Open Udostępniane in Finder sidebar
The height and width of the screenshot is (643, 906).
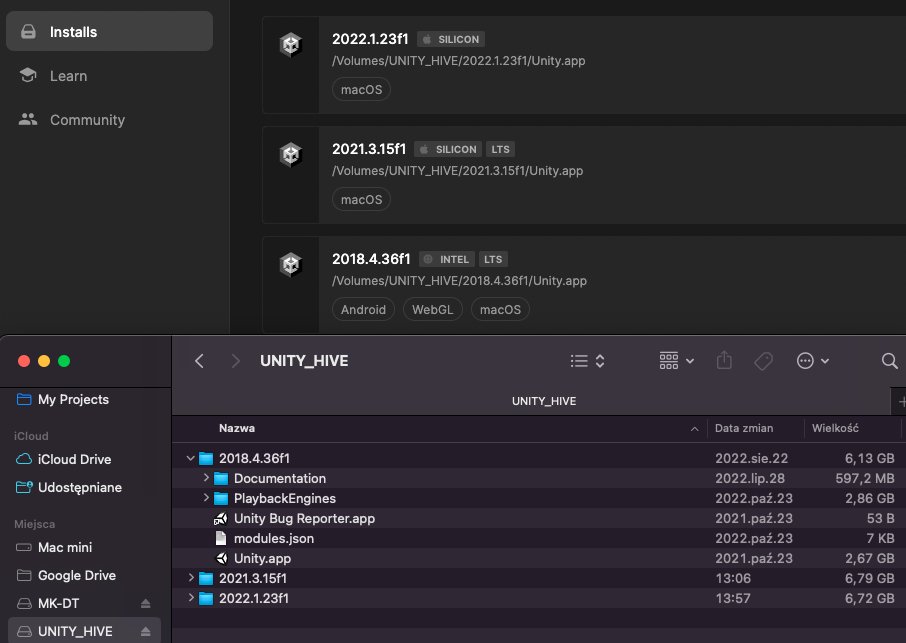[x=80, y=487]
